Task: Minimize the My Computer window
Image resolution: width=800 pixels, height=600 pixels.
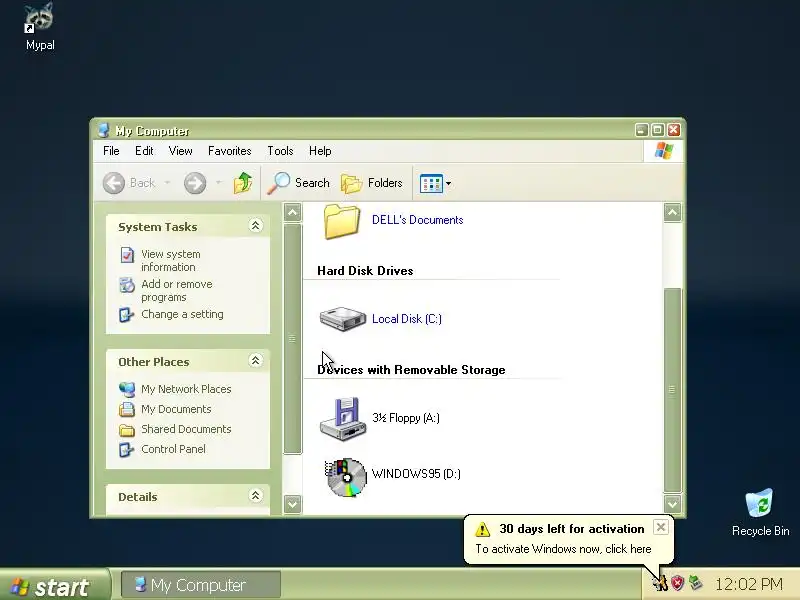Action: coord(641,130)
